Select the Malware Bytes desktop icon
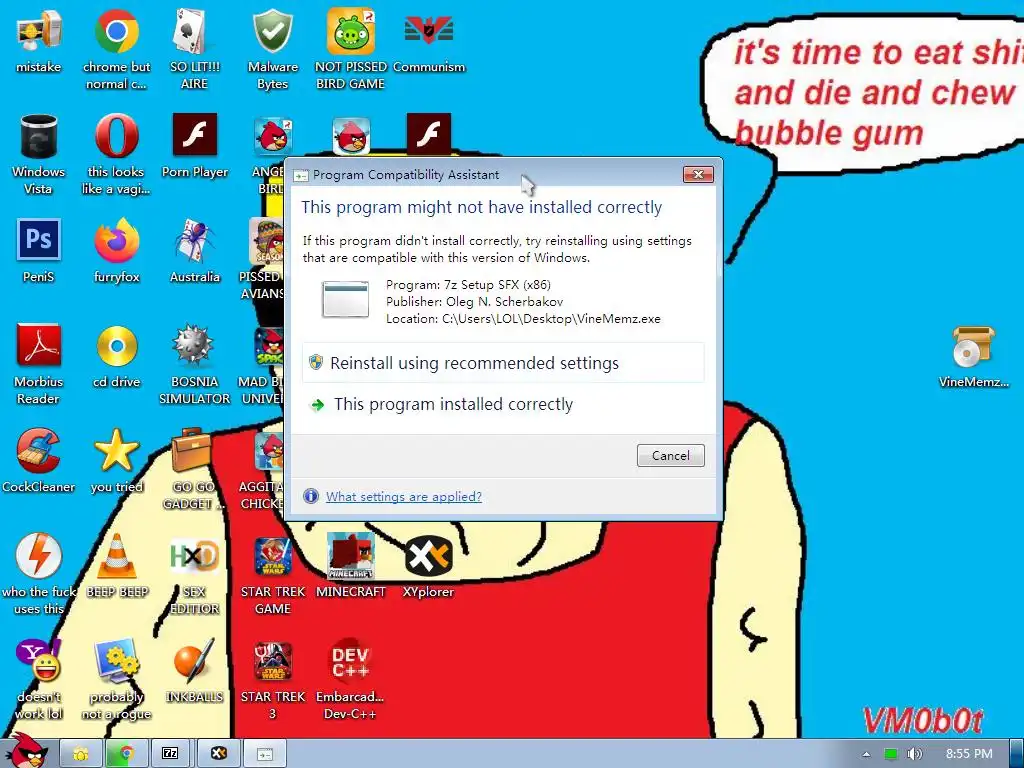The width and height of the screenshot is (1024, 768). (272, 49)
